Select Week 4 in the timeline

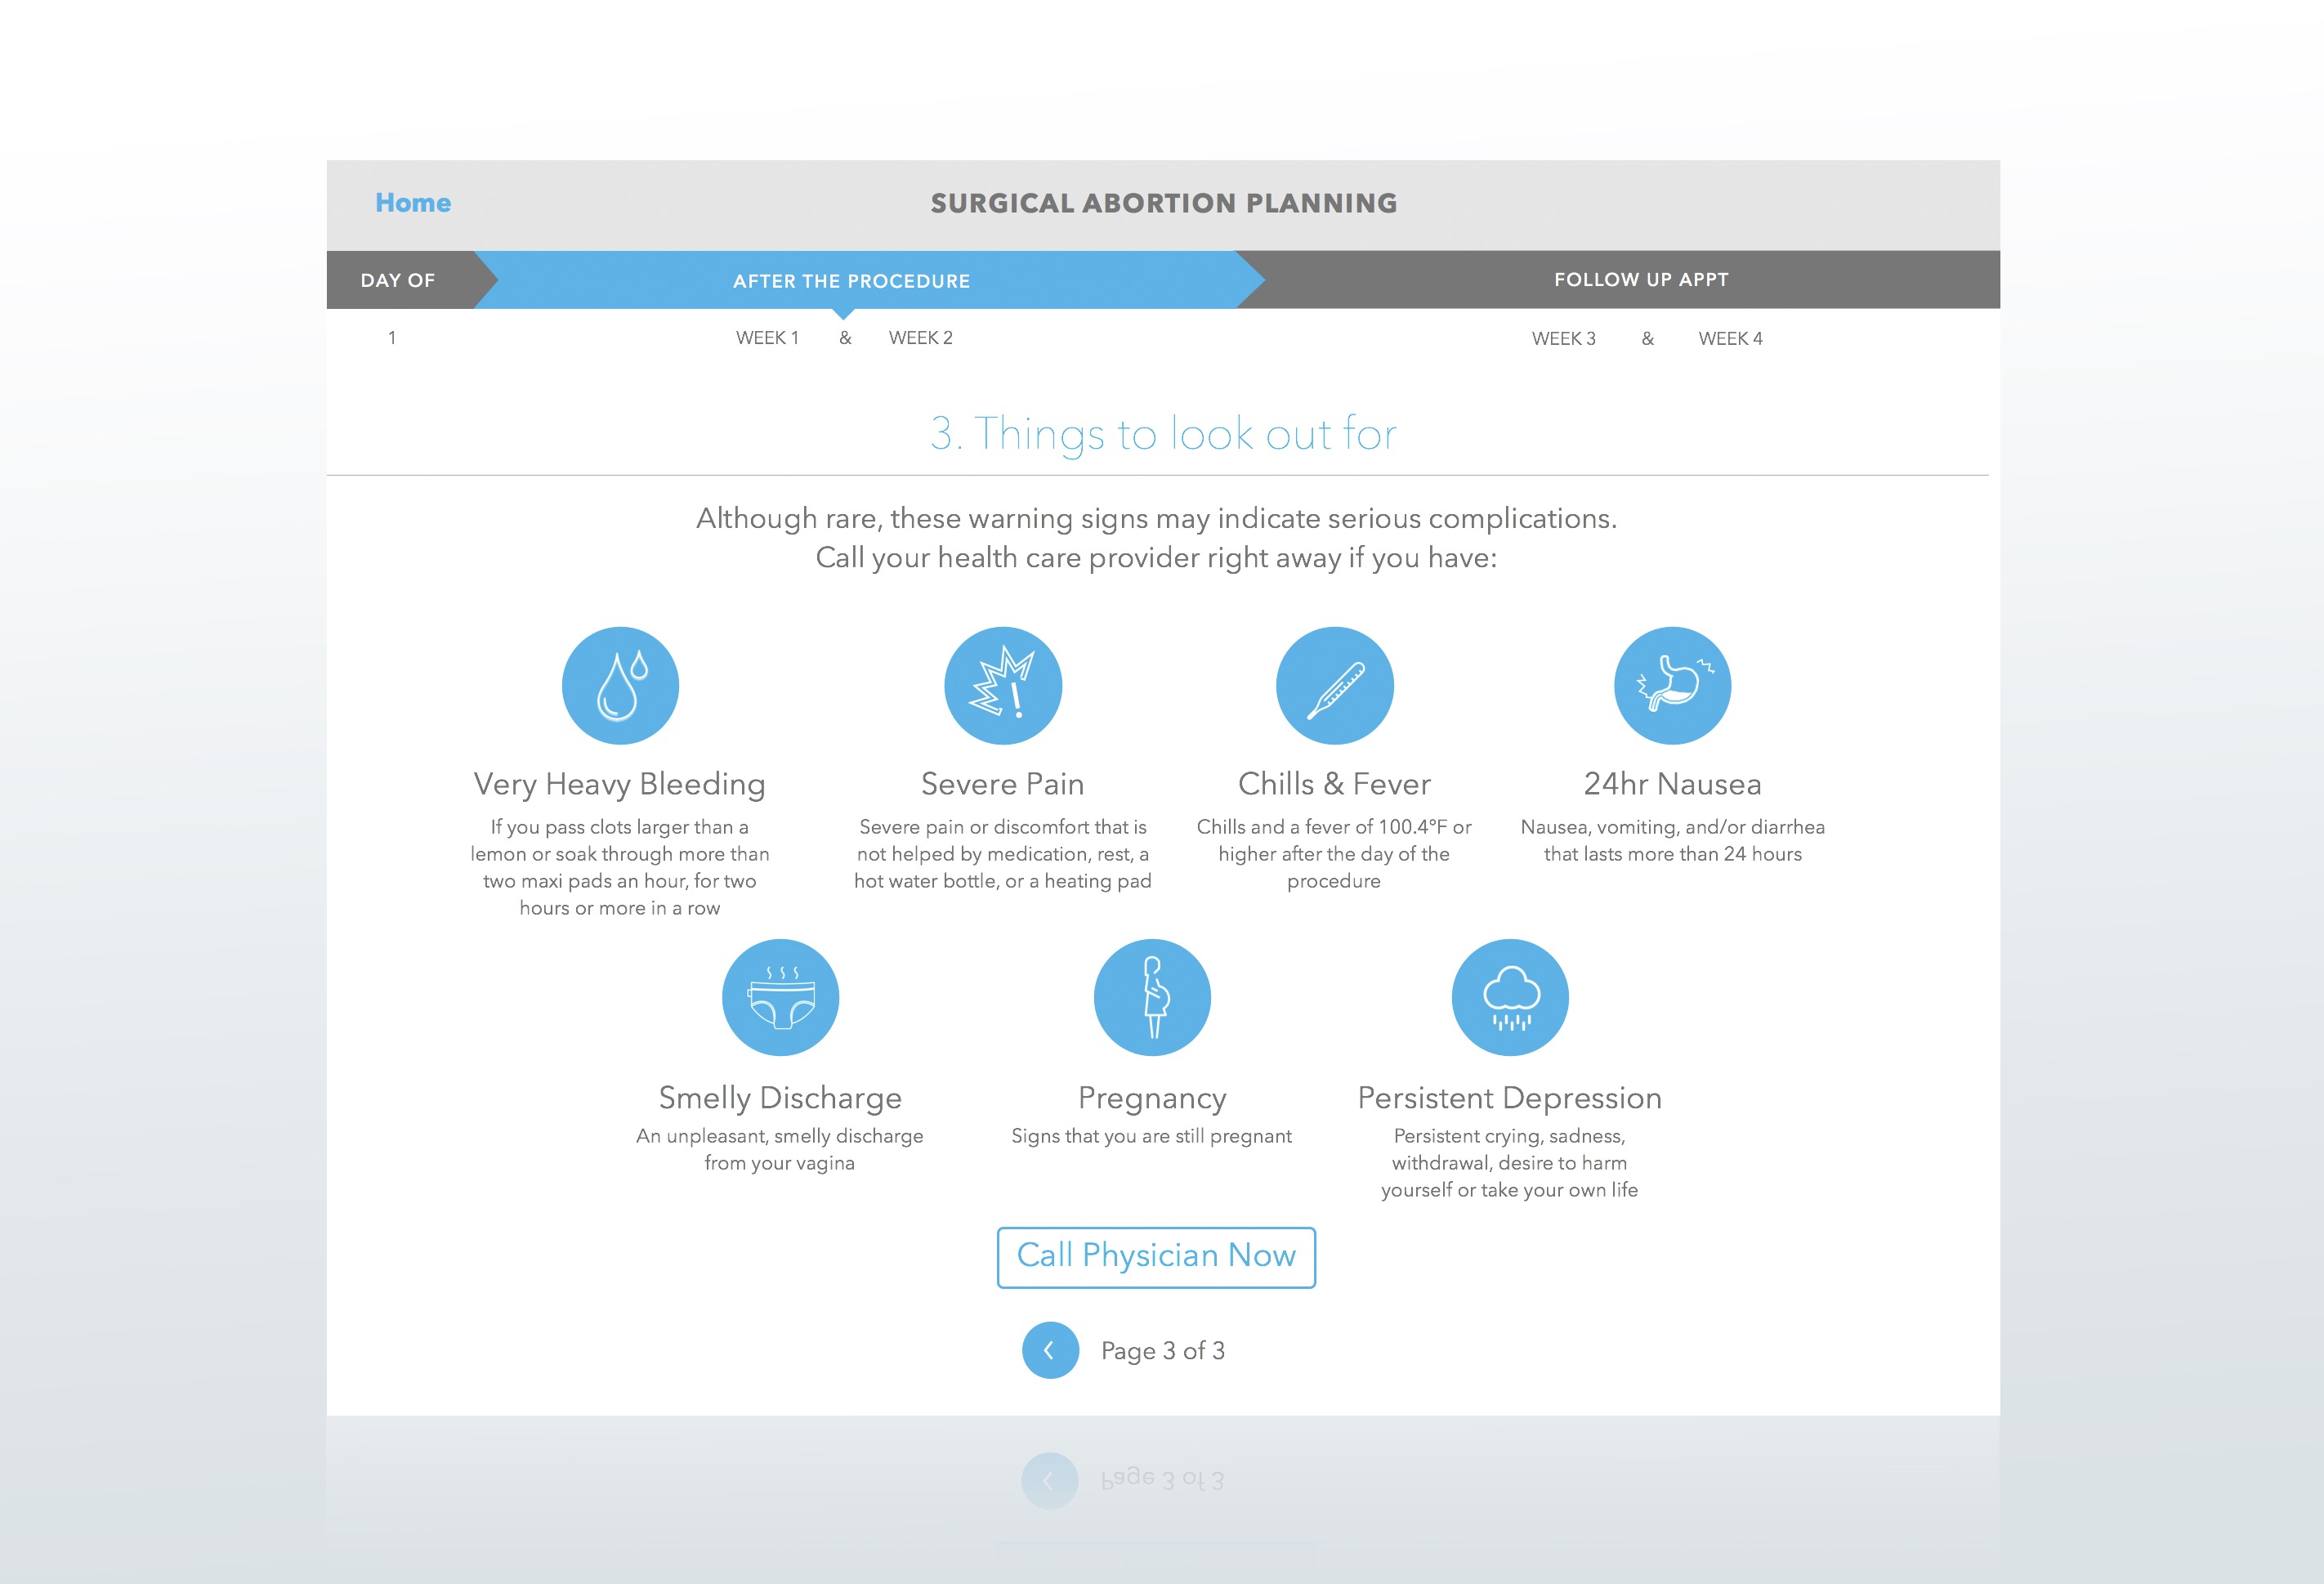[1731, 339]
